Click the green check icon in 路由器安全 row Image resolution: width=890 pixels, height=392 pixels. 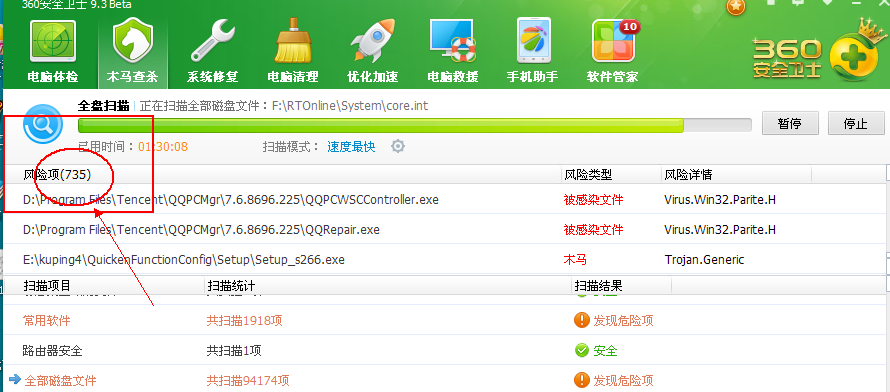click(x=582, y=351)
